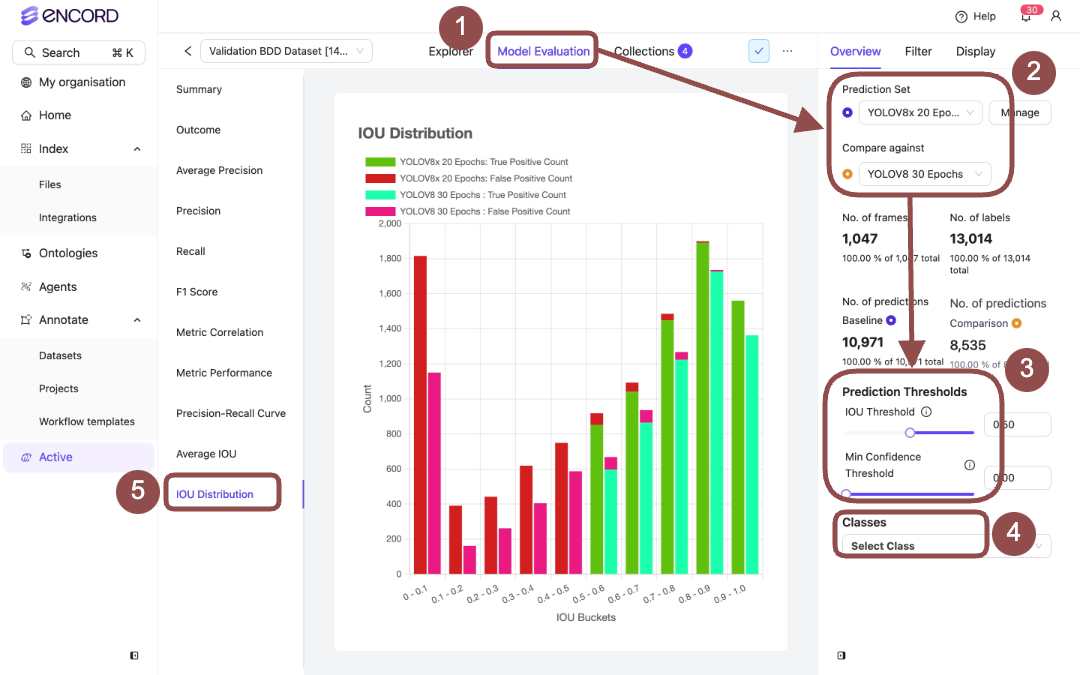Collapse the Annotate section chevron
1080x675 pixels.
pos(137,320)
